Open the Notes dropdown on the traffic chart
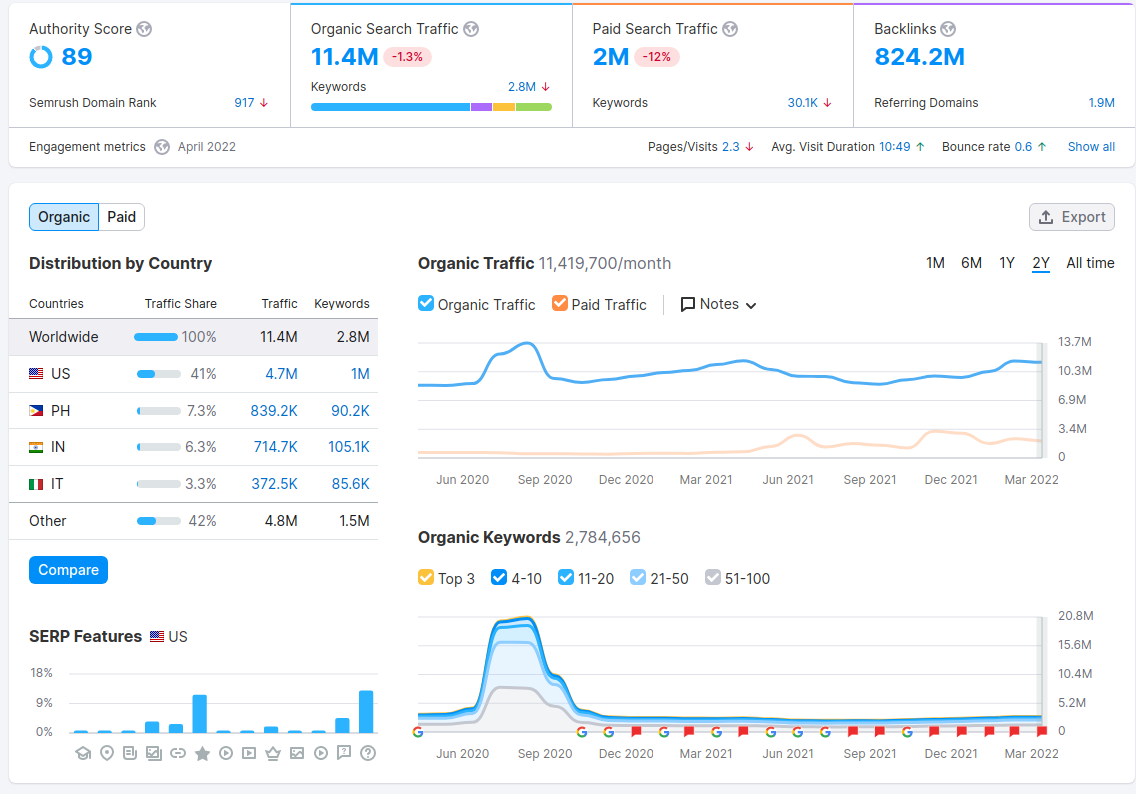Image resolution: width=1136 pixels, height=794 pixels. 718,304
